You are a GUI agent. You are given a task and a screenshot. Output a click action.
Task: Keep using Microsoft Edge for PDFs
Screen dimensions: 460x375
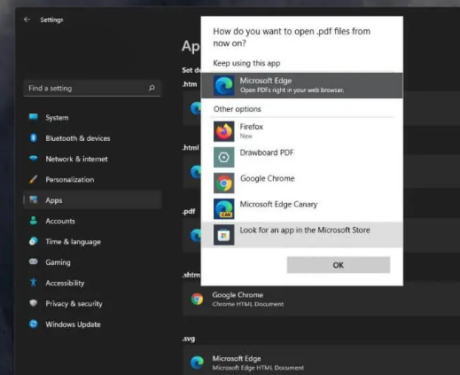click(302, 85)
